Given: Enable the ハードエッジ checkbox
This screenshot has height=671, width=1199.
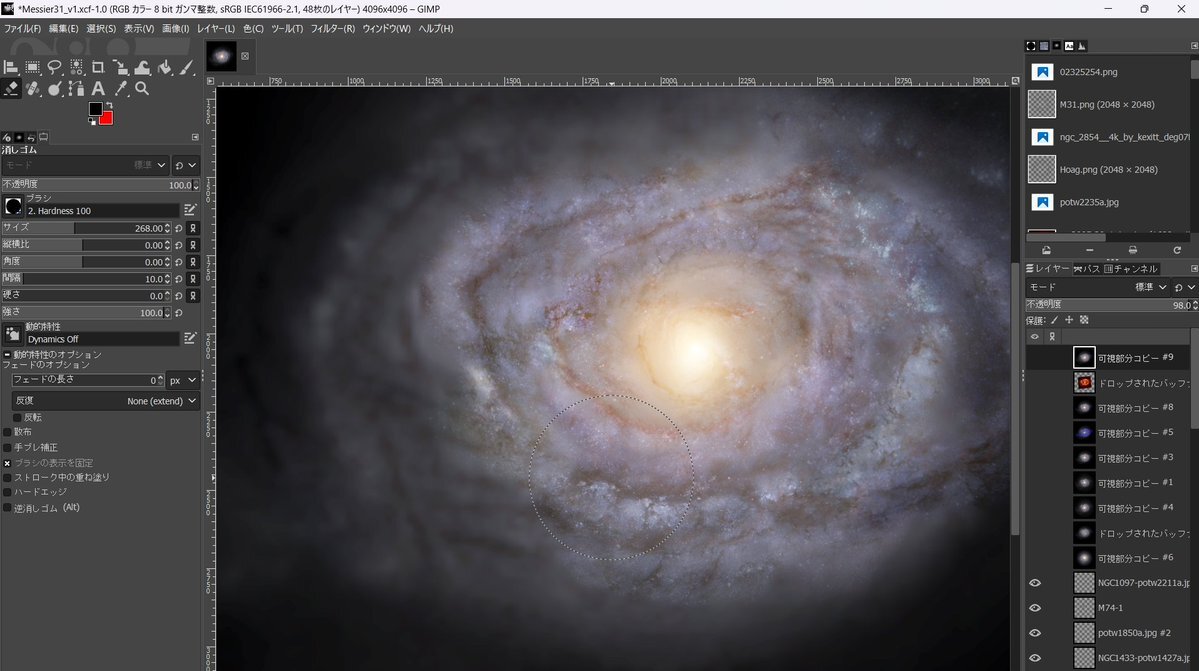Looking at the screenshot, I should coord(7,492).
